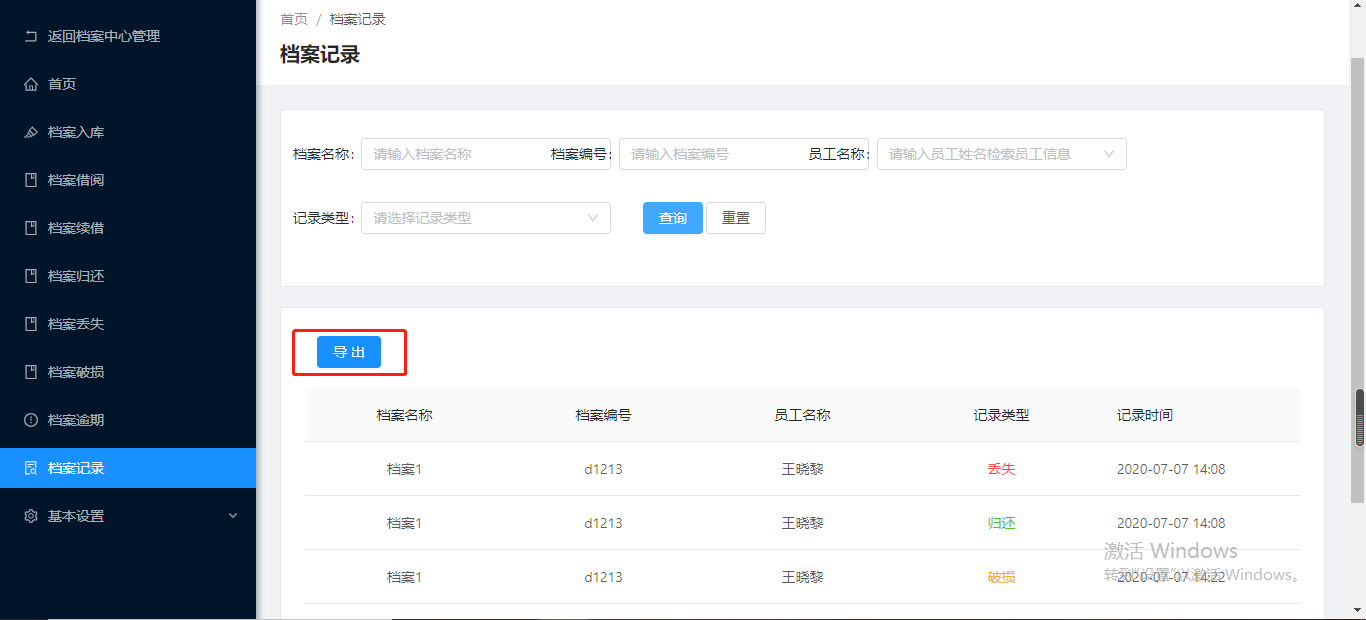Open the 记录类型 dropdown arrow

pos(593,218)
